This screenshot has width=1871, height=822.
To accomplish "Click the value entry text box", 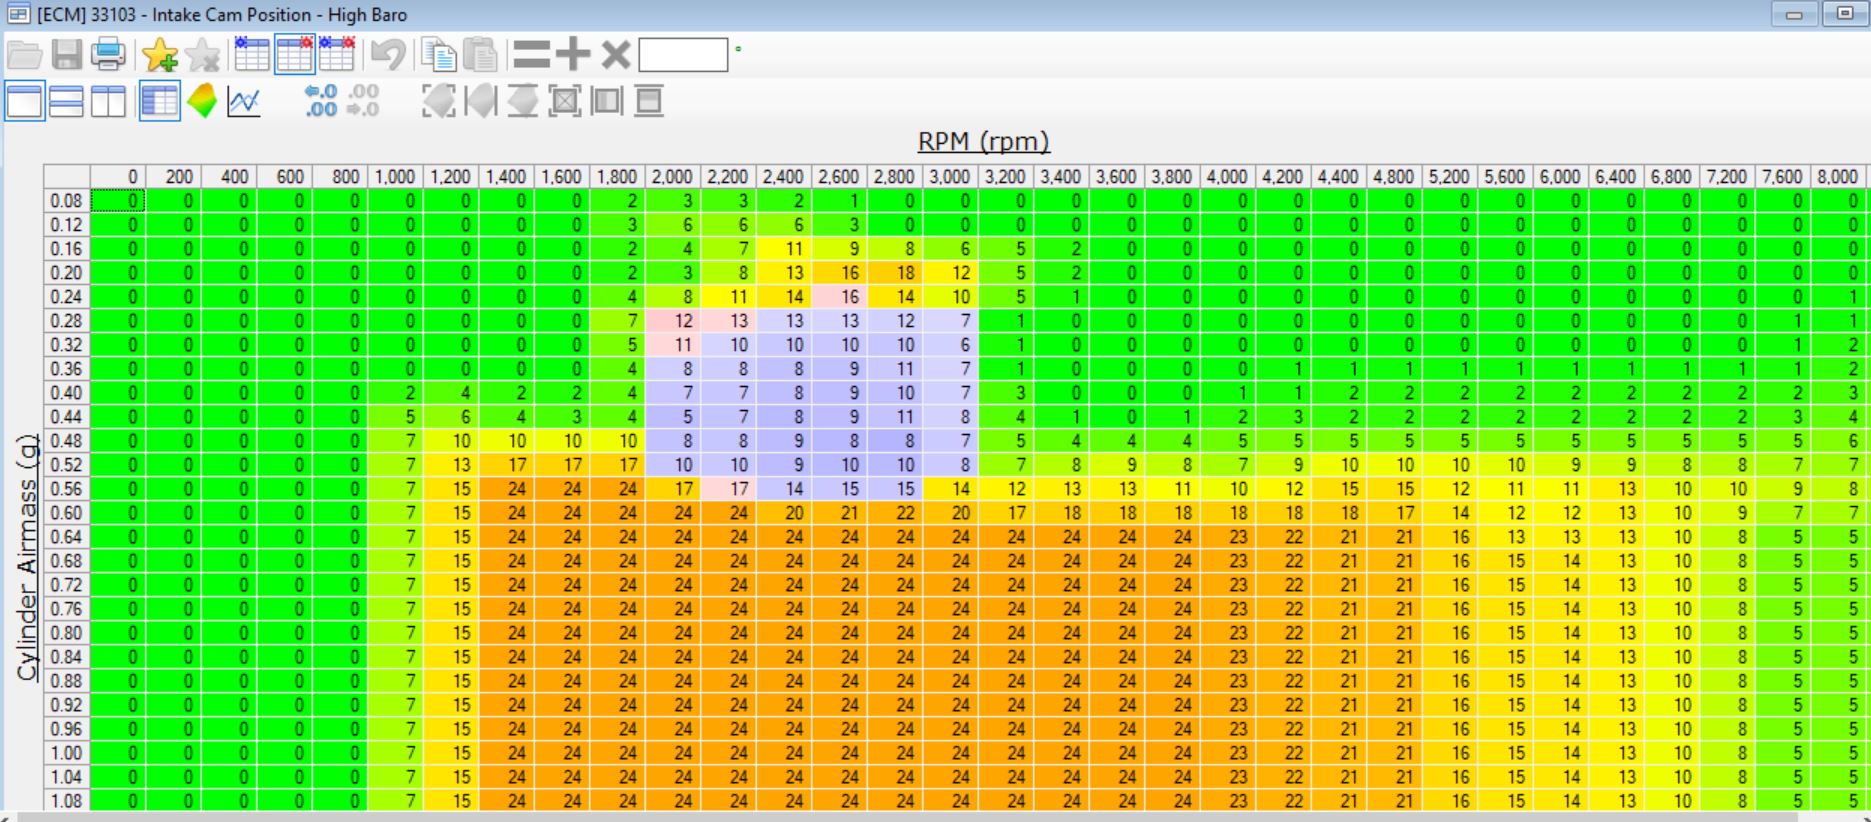I will (683, 55).
